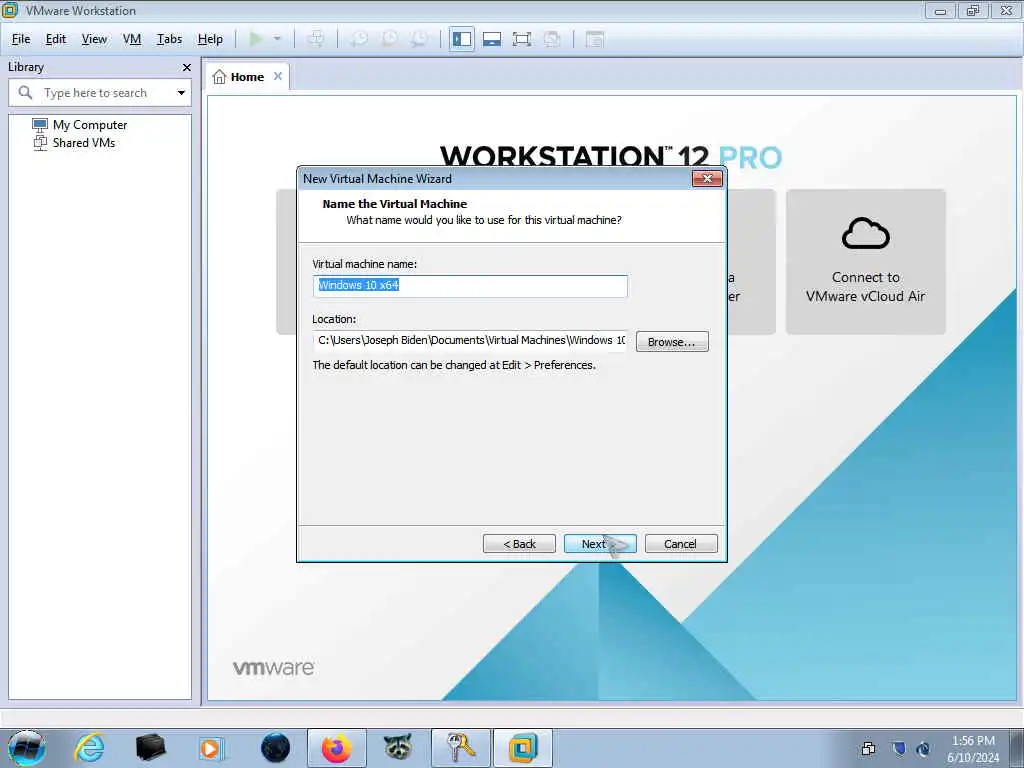Screen dimensions: 1024x768
Task: Click the shield security tray icon
Action: click(x=899, y=748)
